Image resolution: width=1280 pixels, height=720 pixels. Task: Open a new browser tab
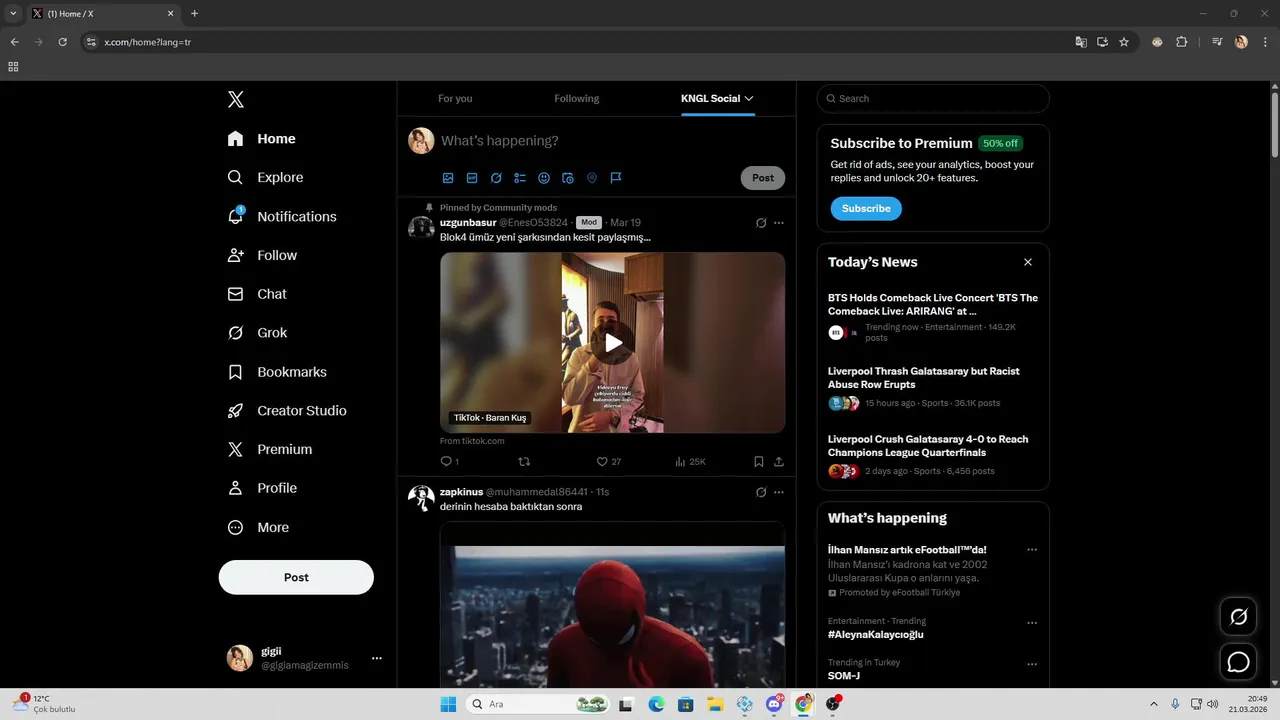coord(195,14)
